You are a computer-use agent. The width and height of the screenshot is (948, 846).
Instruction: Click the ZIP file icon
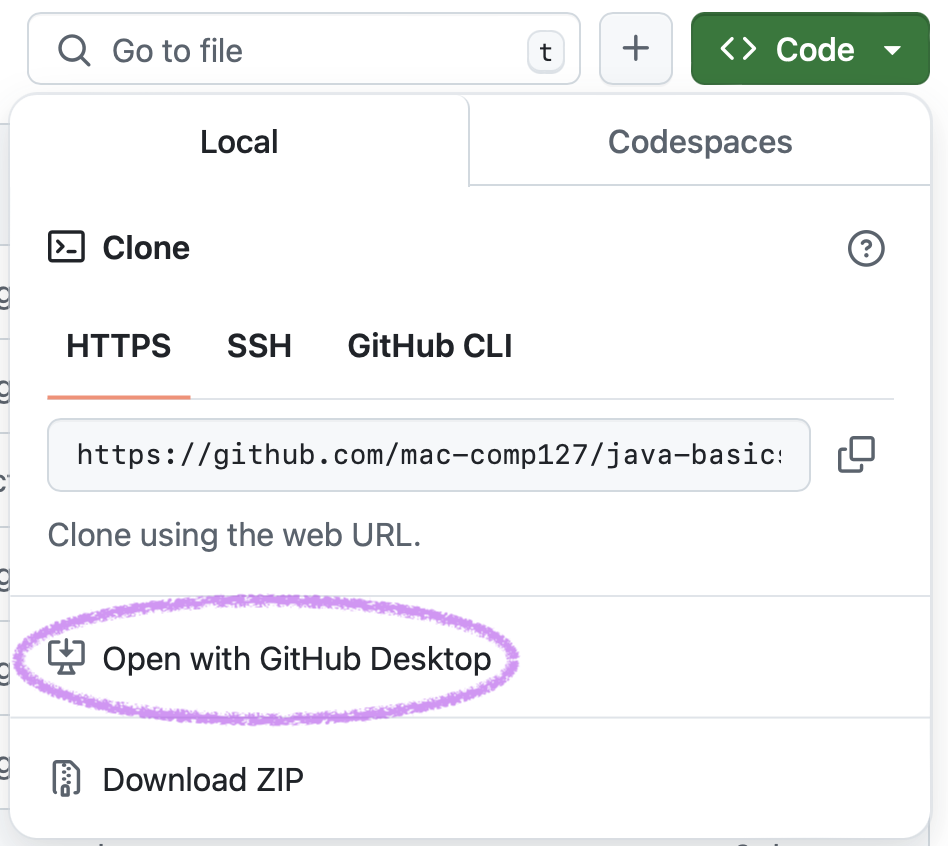click(x=64, y=779)
